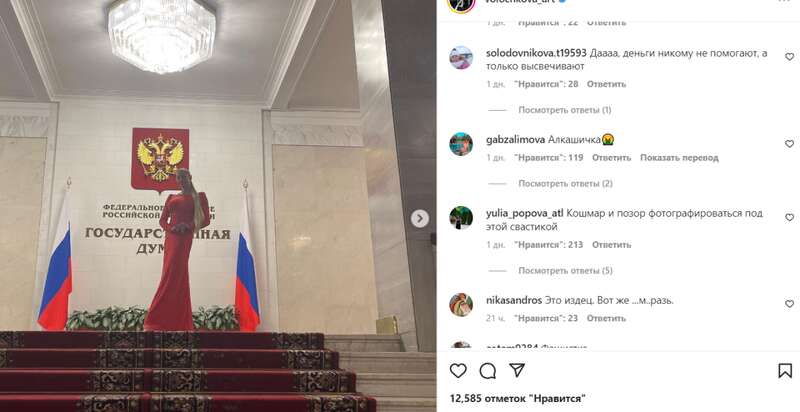Like the gabzalimova comment with its heart
This screenshot has width=800, height=412.
789,144
